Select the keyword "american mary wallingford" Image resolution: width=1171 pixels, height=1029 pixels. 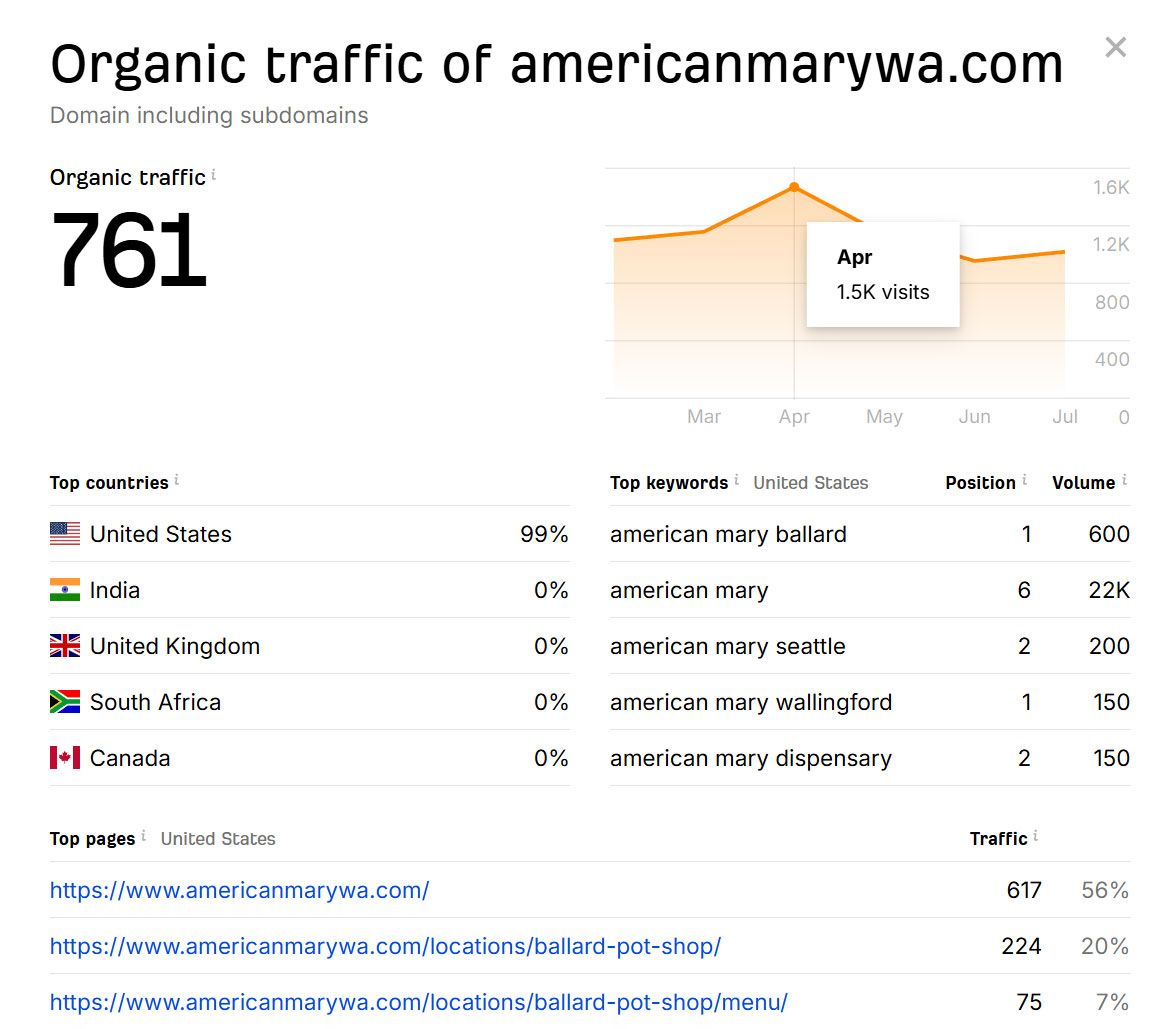(x=751, y=702)
